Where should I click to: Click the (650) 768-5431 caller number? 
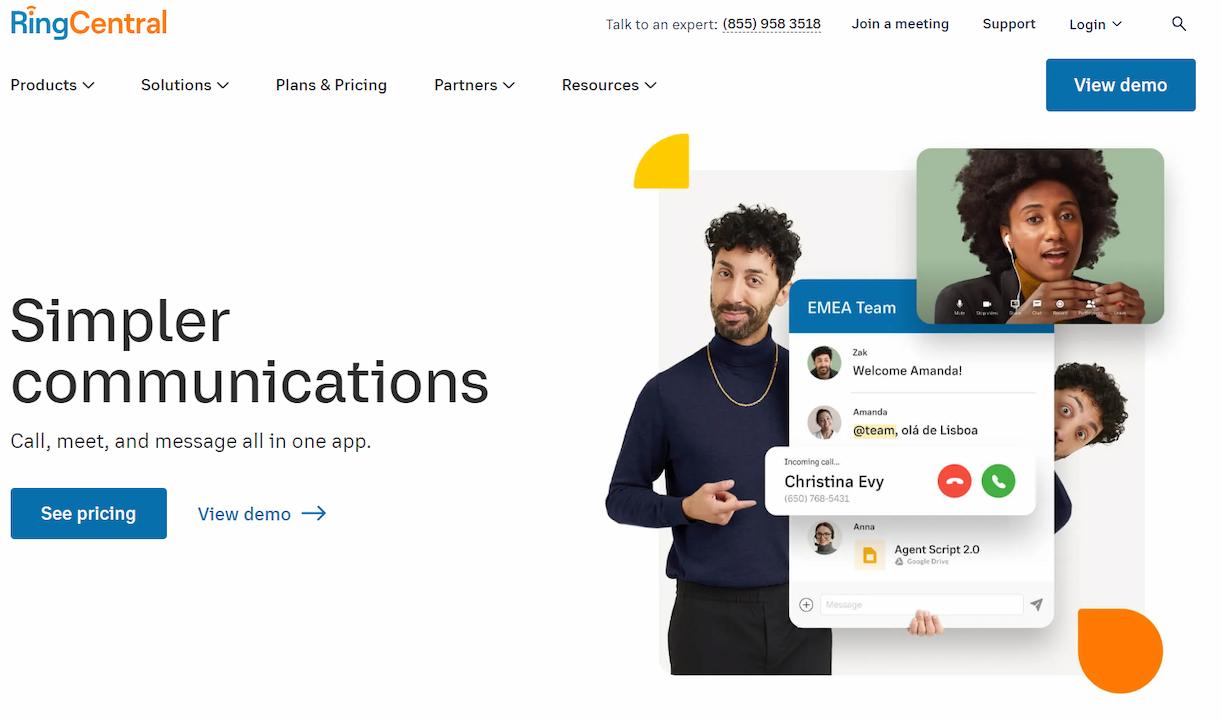pyautogui.click(x=816, y=499)
